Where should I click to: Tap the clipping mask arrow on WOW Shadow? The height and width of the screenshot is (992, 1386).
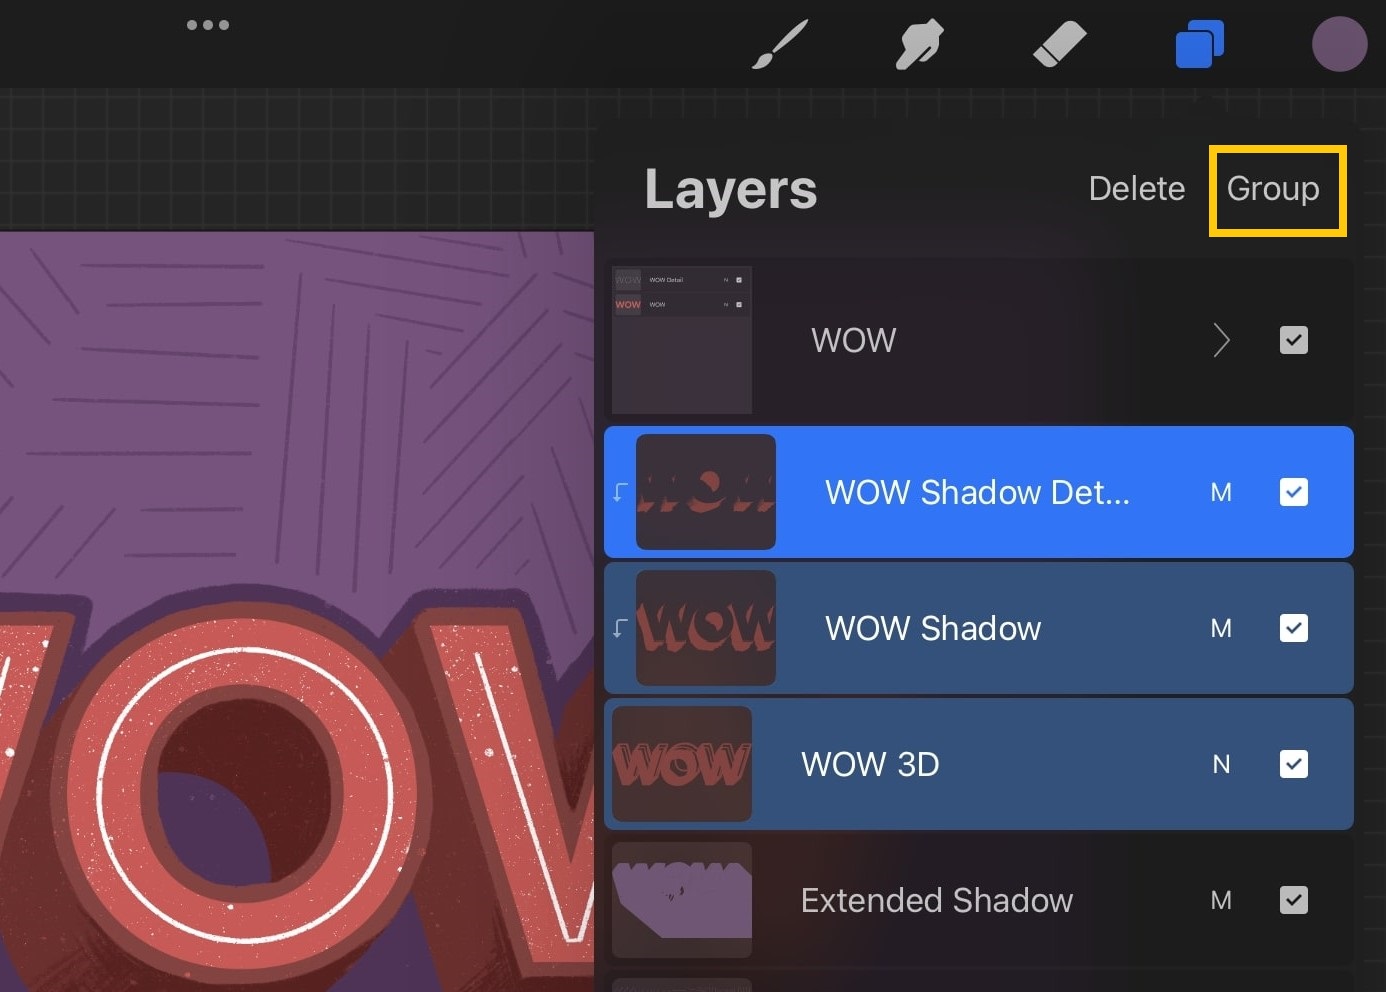click(x=618, y=628)
